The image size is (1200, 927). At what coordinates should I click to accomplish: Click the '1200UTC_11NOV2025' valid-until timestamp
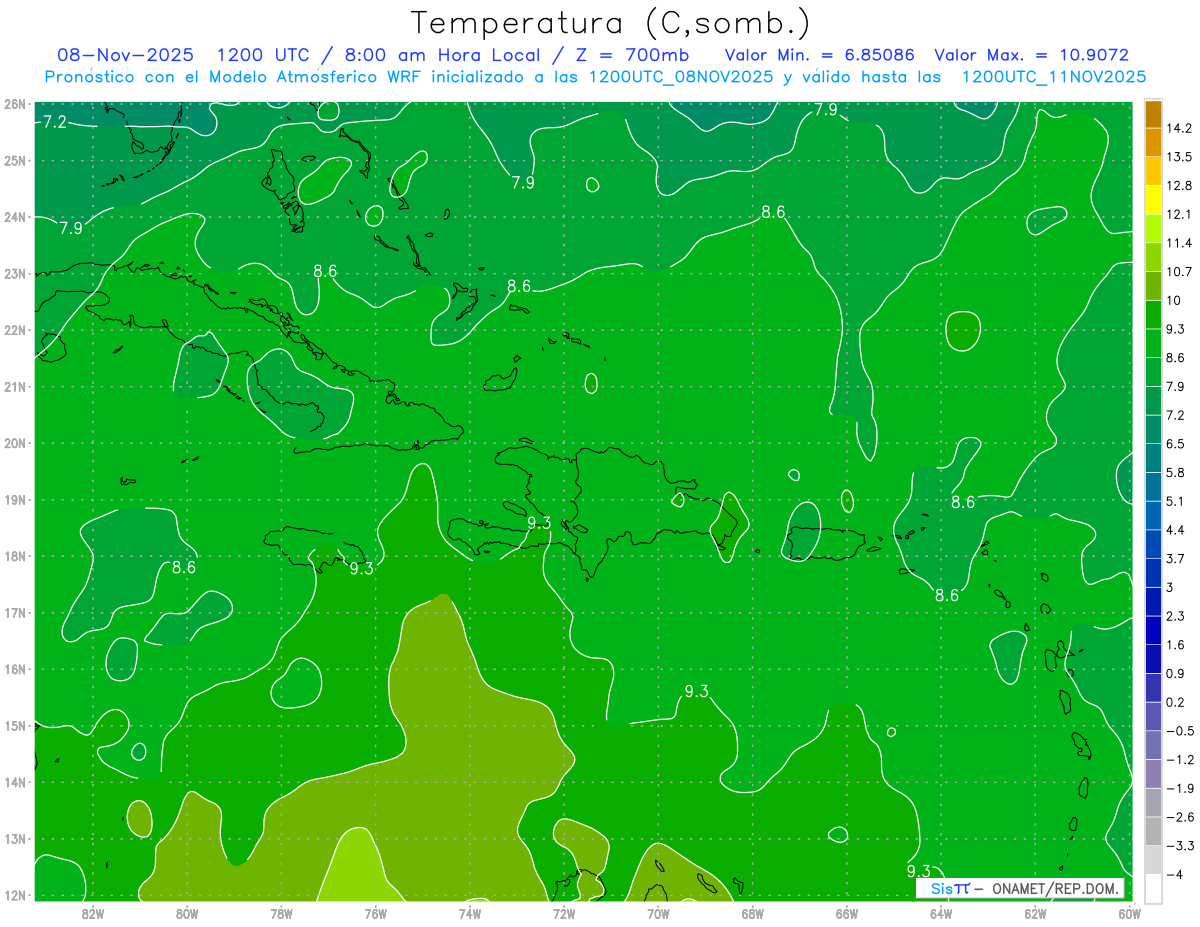1053,77
